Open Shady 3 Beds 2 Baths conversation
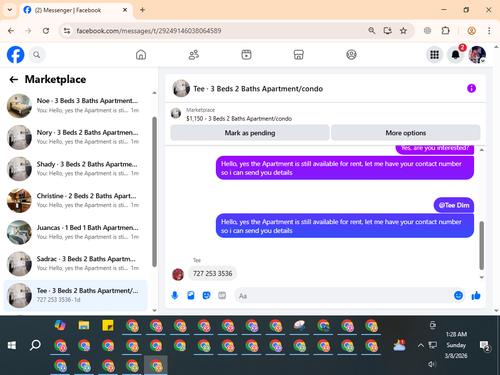 click(75, 169)
